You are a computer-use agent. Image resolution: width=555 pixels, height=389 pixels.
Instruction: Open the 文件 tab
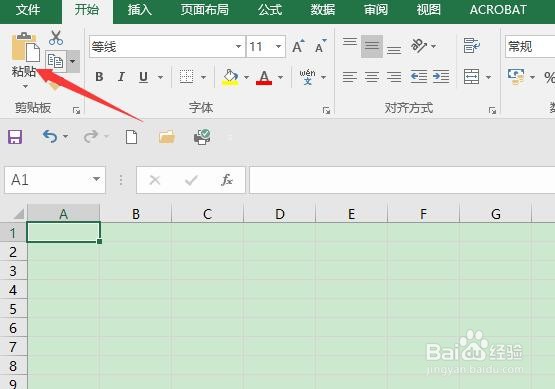[x=28, y=10]
